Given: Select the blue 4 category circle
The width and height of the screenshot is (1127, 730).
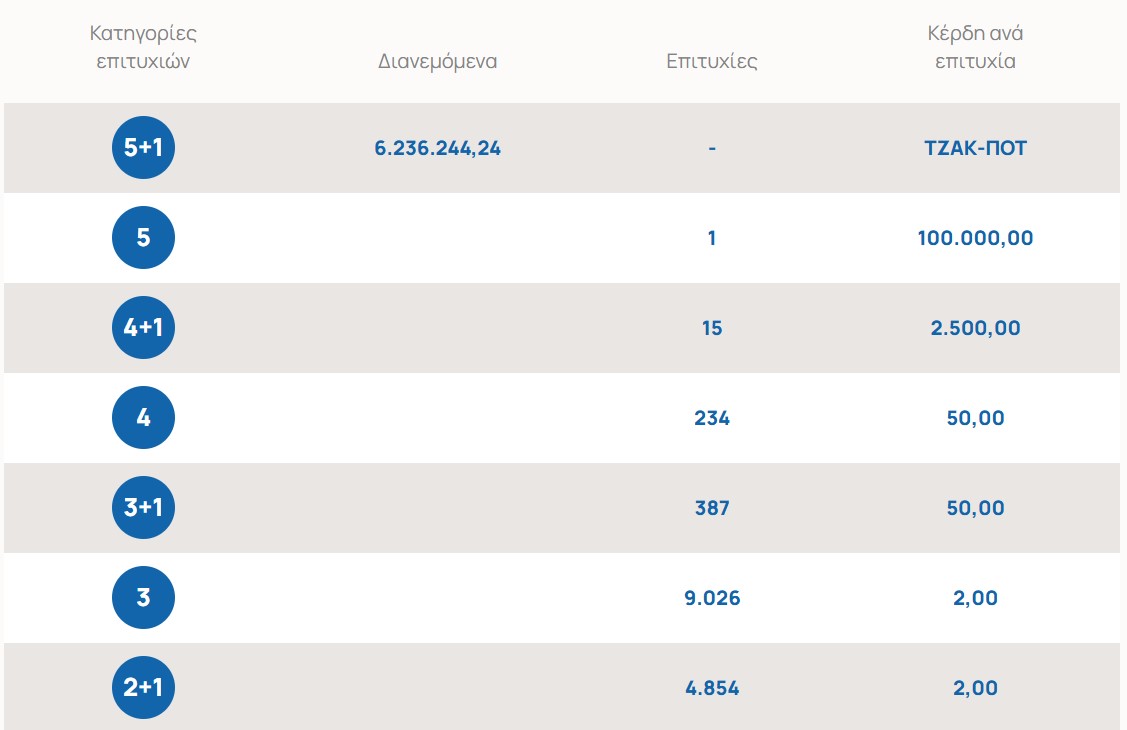Looking at the screenshot, I should (x=143, y=417).
